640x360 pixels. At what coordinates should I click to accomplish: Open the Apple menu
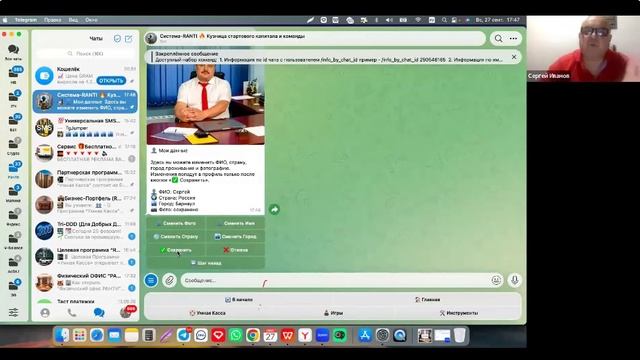click(5, 20)
